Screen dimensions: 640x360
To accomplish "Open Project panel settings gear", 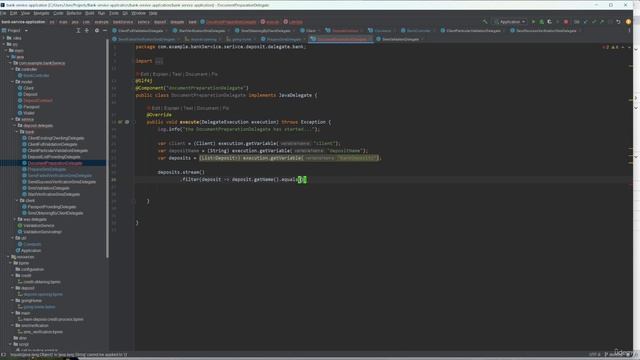I will pyautogui.click(x=97, y=31).
